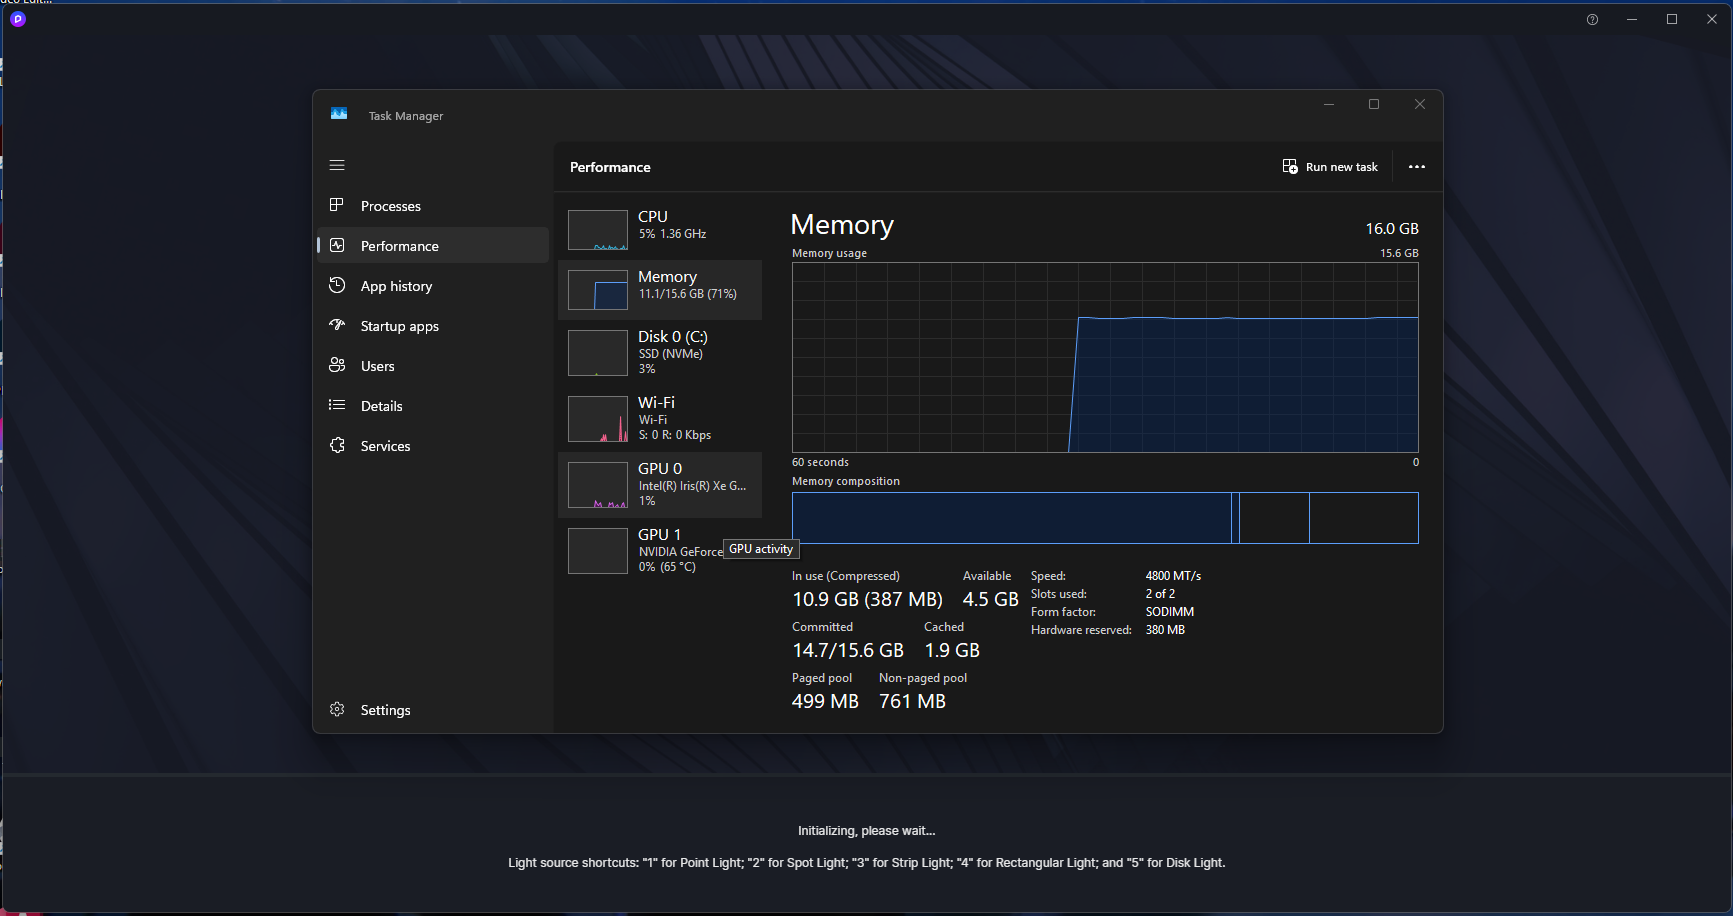Screen dimensions: 1733x916
Task: Click the Services puzzle icon
Action: 337,446
